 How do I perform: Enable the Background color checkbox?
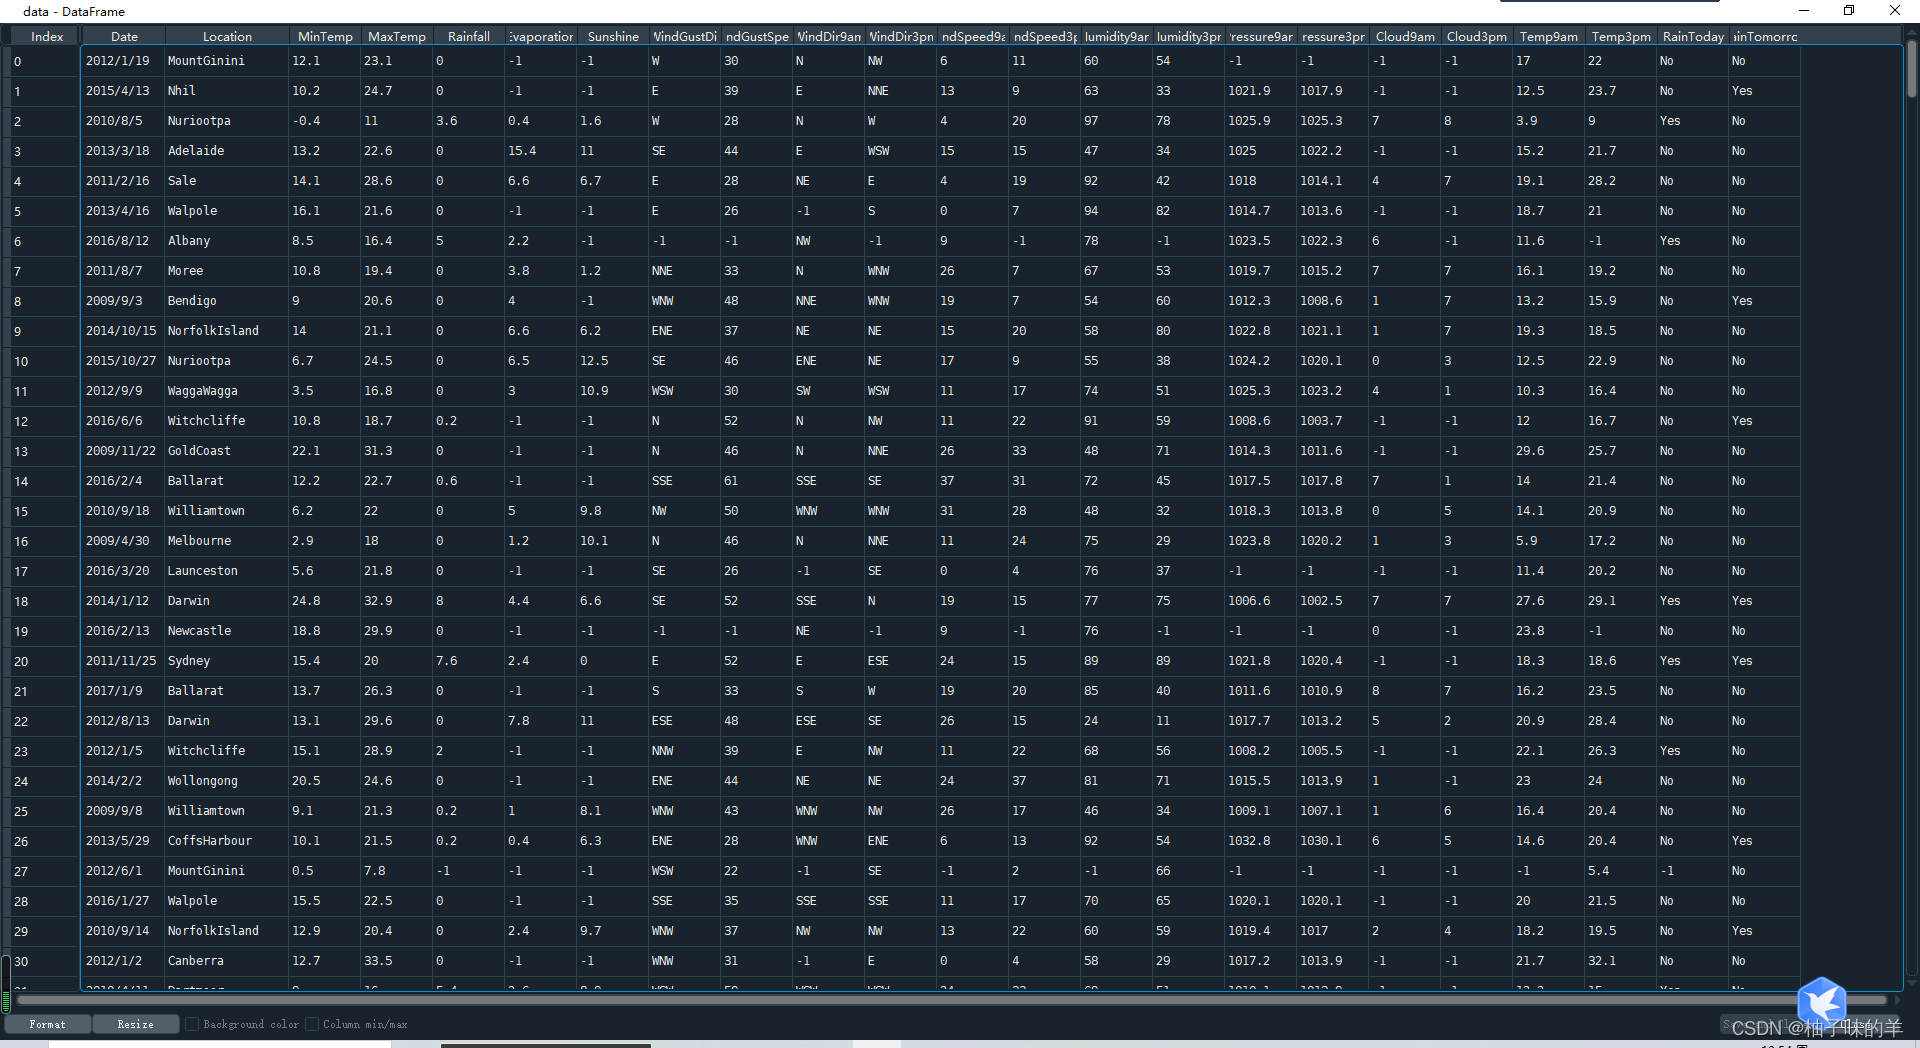[192, 1024]
